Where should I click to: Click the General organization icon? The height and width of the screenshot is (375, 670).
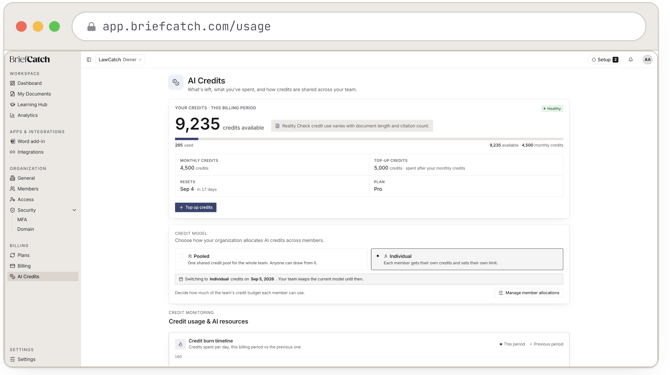click(12, 178)
